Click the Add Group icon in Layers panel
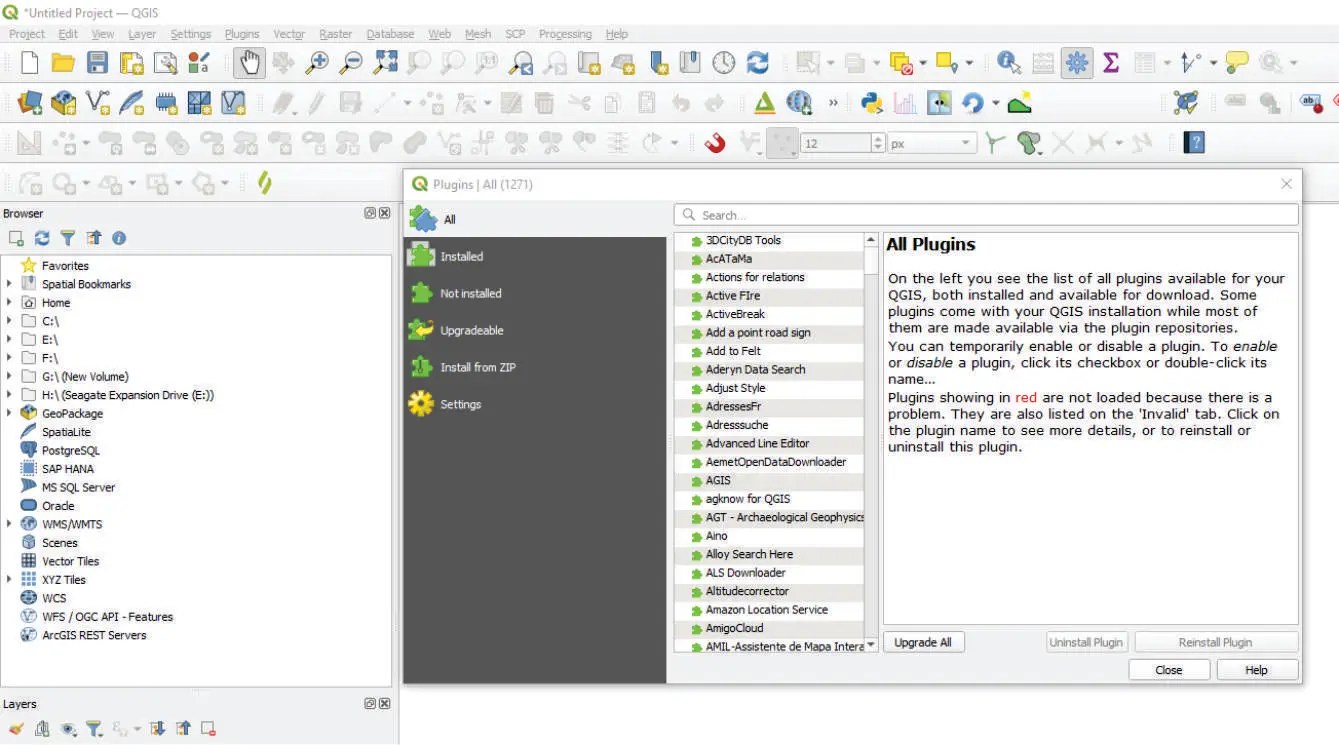Screen dimensions: 1339x745 point(42,729)
